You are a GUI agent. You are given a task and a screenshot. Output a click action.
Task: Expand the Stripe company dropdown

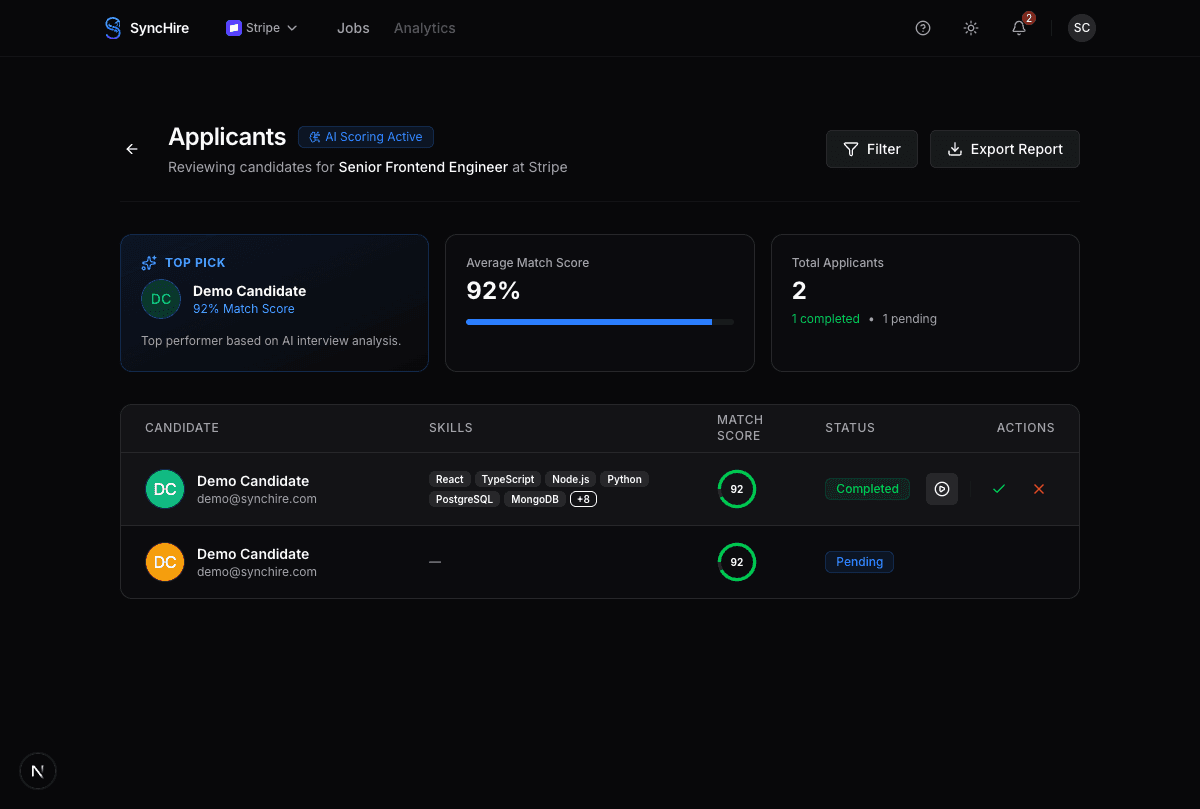tap(262, 28)
